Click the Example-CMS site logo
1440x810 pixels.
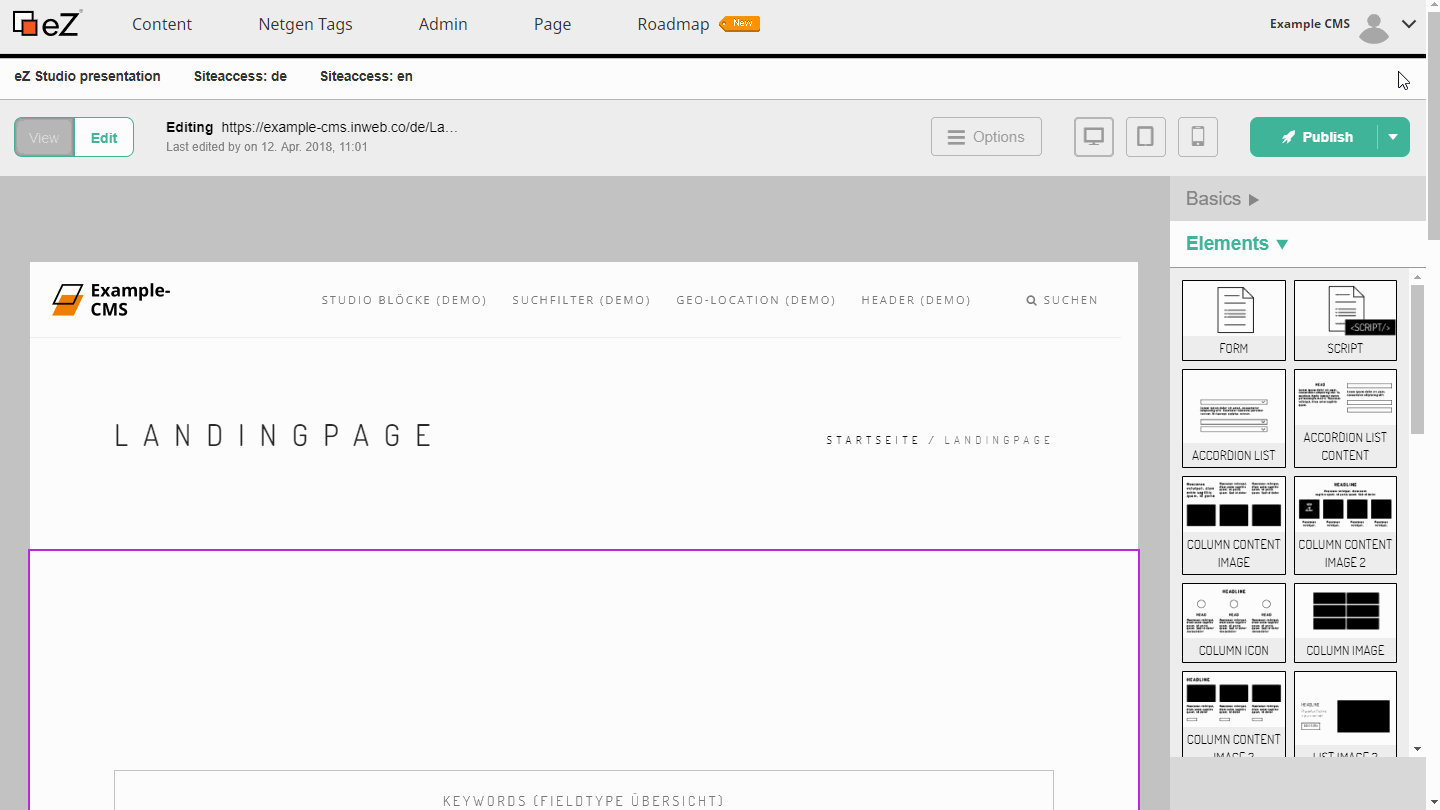(x=111, y=300)
